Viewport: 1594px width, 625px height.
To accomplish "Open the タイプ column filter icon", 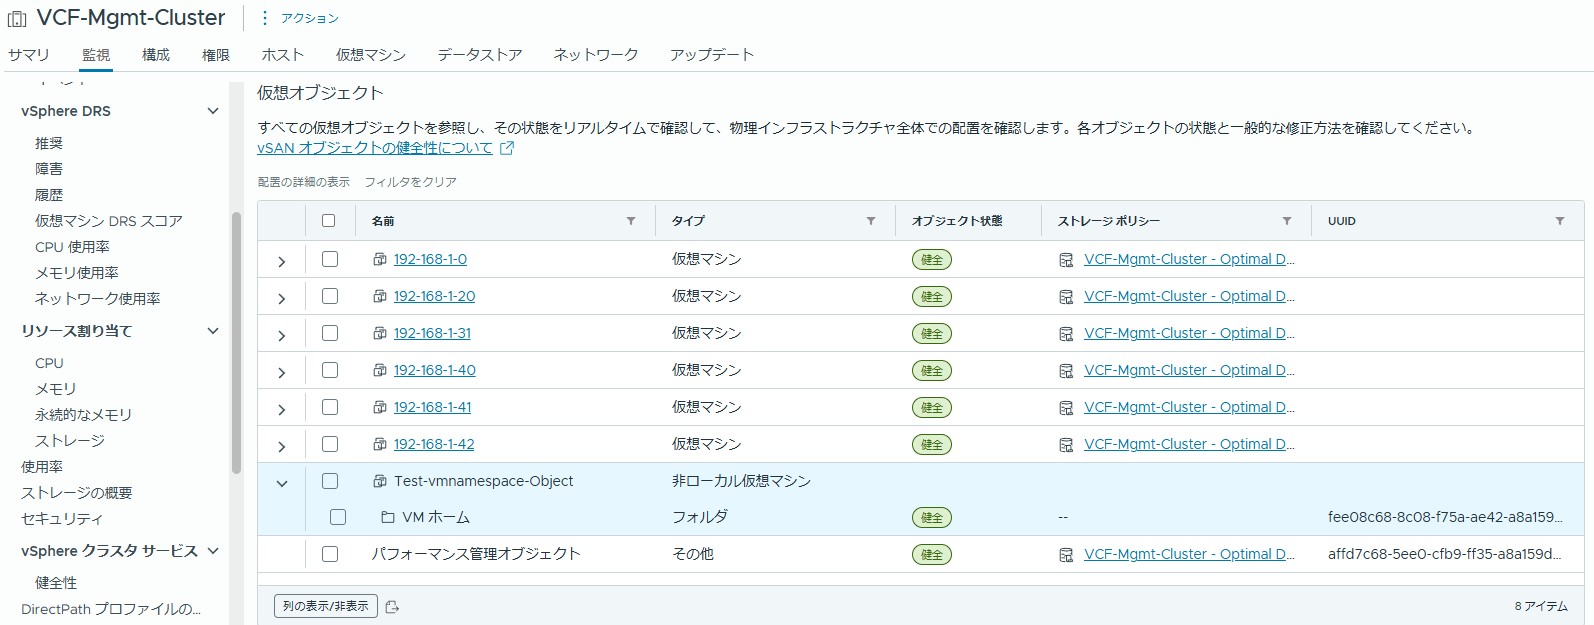I will (x=871, y=221).
